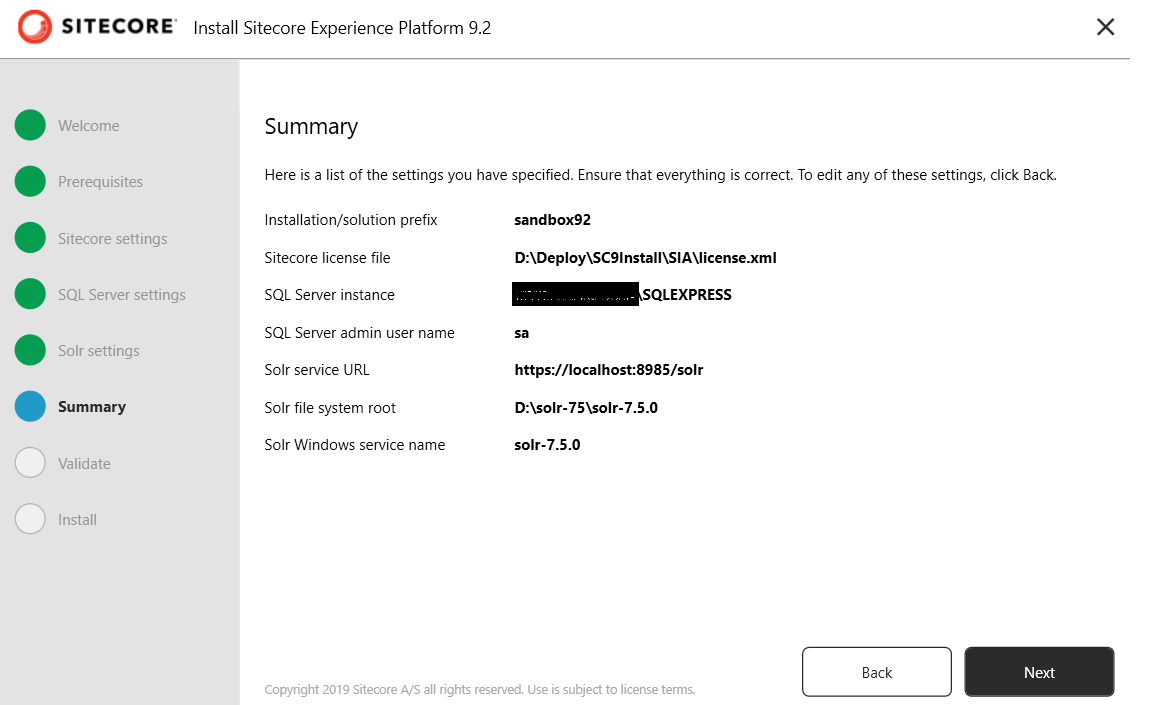Select the Summary step label
1152x705 pixels.
tap(92, 407)
